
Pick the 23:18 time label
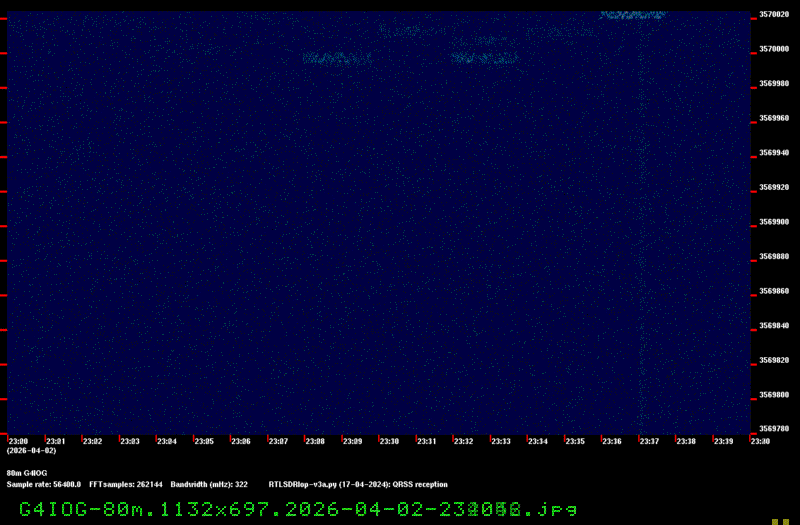tap(686, 441)
